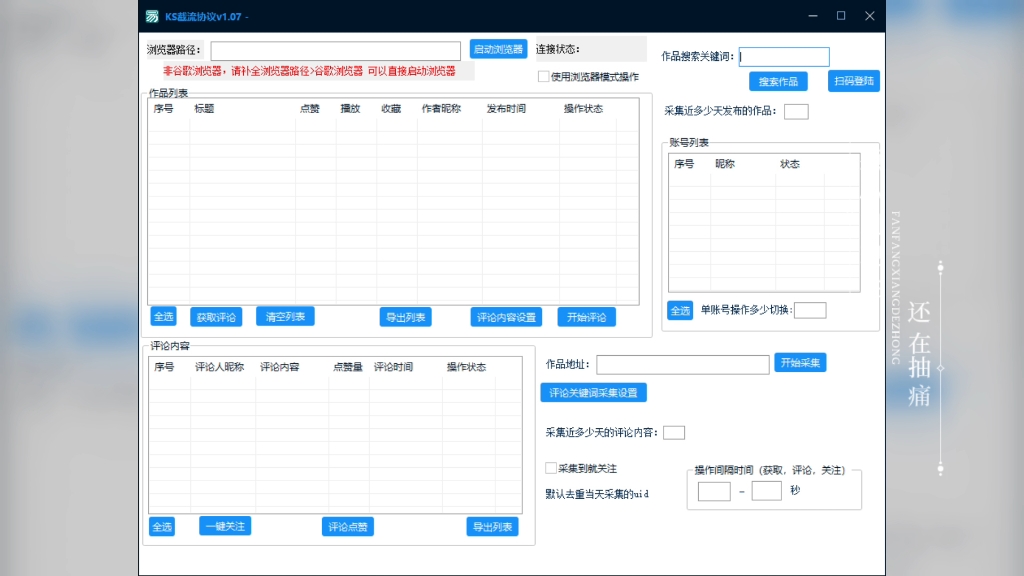Viewport: 1024px width, 576px height.
Task: Click 状态 header in 账号列表
Action: tap(790, 164)
